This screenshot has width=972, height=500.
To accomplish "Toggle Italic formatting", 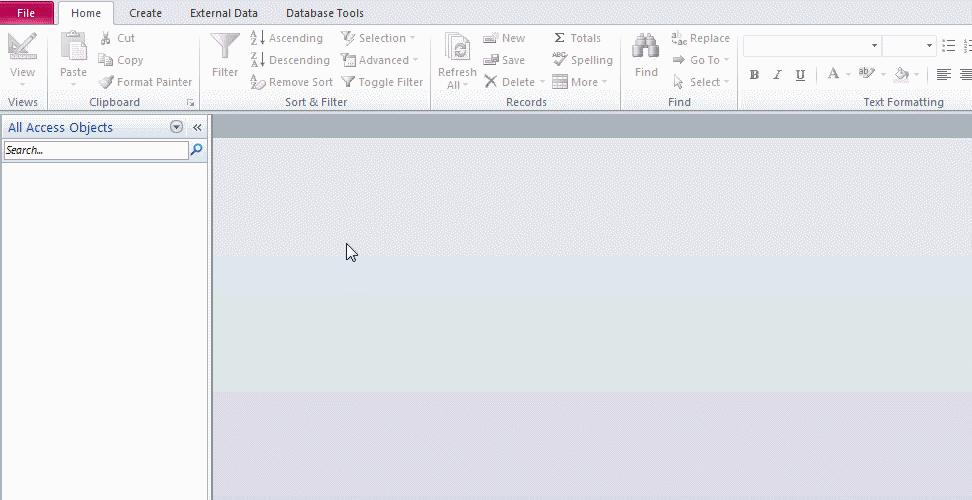I will [x=777, y=75].
